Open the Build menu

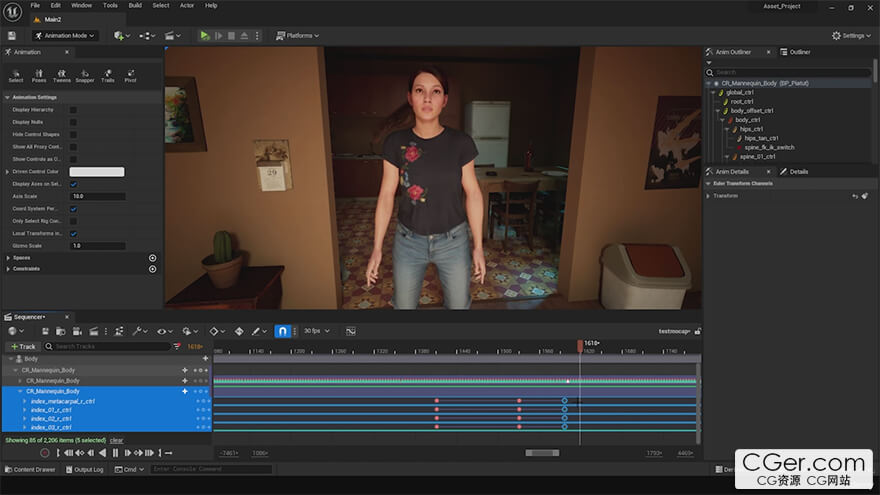134,5
